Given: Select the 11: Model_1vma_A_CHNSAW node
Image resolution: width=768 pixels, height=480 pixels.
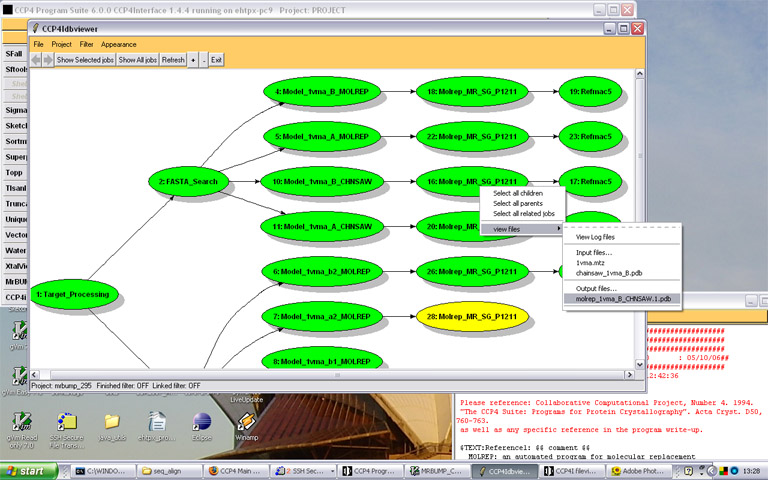Looking at the screenshot, I should click(x=322, y=227).
